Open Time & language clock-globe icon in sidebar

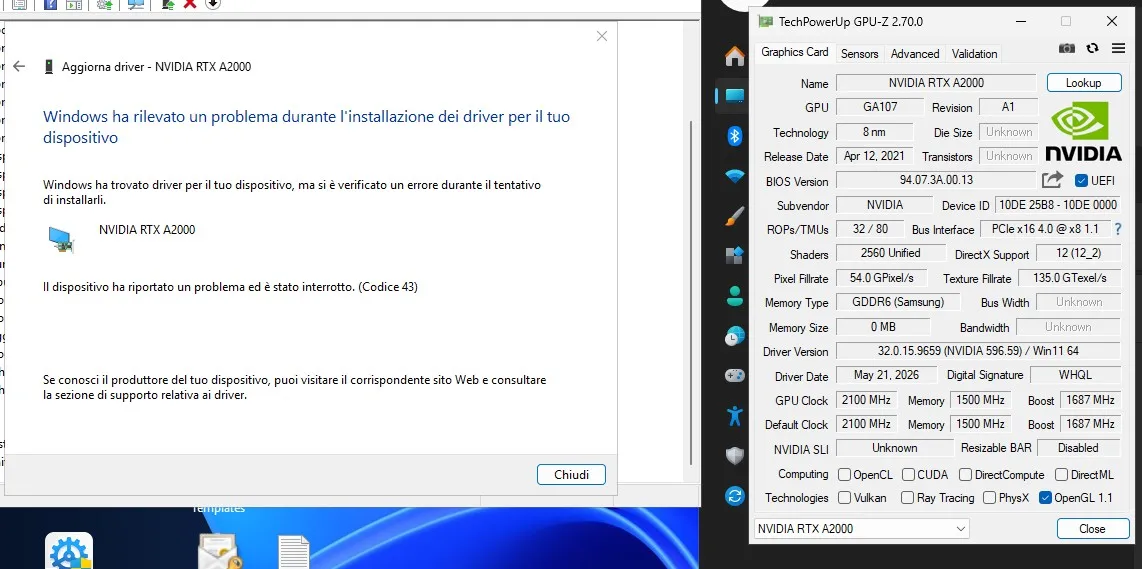[734, 336]
